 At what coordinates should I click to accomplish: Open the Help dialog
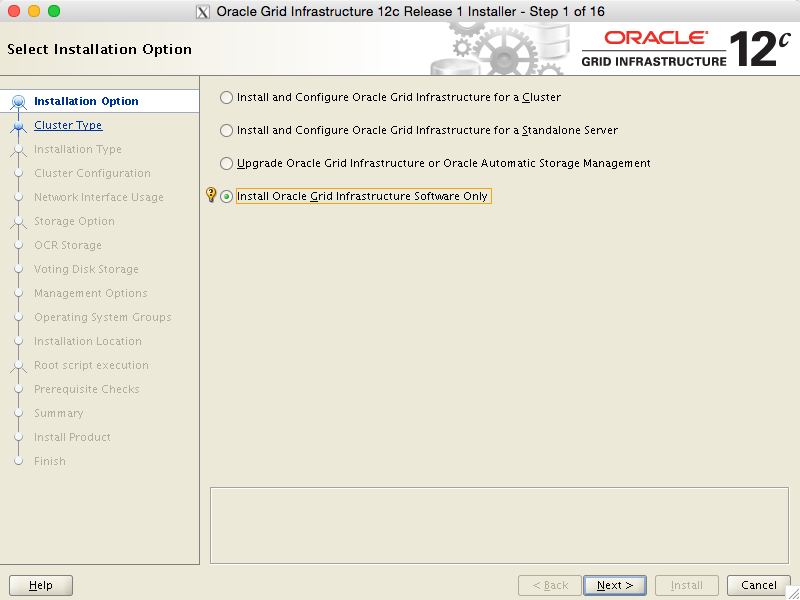(40, 585)
